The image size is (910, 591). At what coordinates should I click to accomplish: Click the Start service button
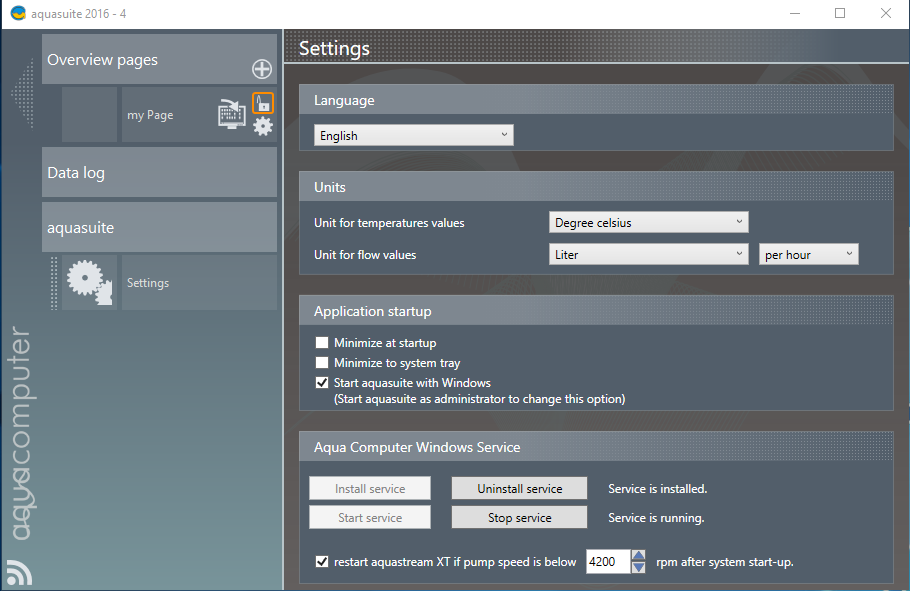tap(370, 517)
